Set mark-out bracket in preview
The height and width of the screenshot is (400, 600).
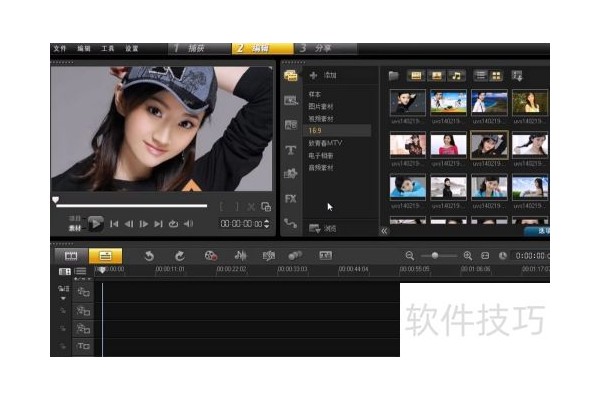(237, 207)
